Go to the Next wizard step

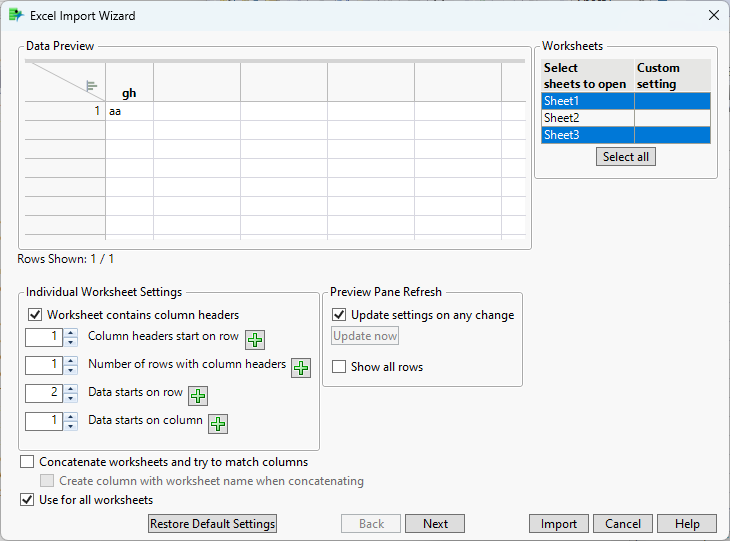(435, 524)
